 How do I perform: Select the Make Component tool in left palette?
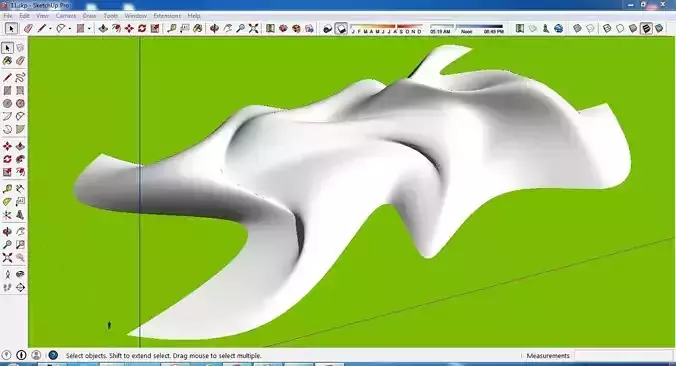click(20, 48)
